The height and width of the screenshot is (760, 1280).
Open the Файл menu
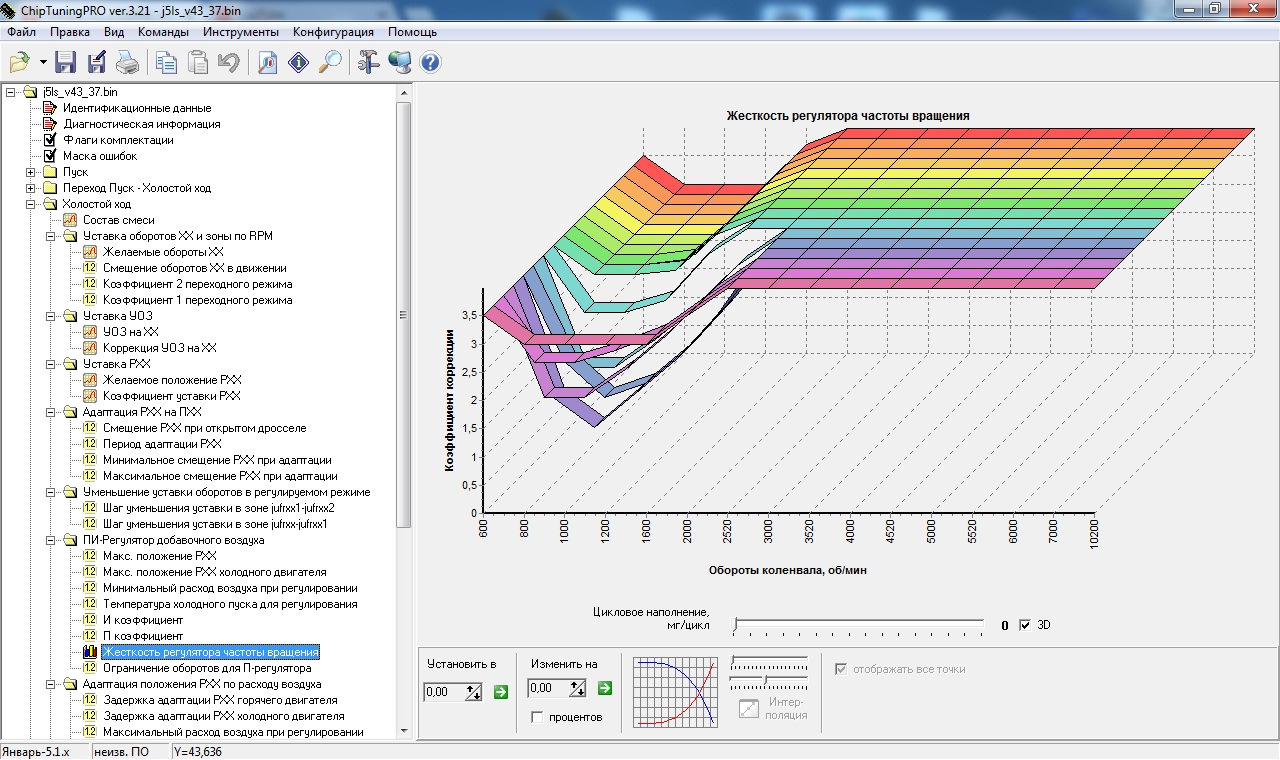tap(21, 32)
